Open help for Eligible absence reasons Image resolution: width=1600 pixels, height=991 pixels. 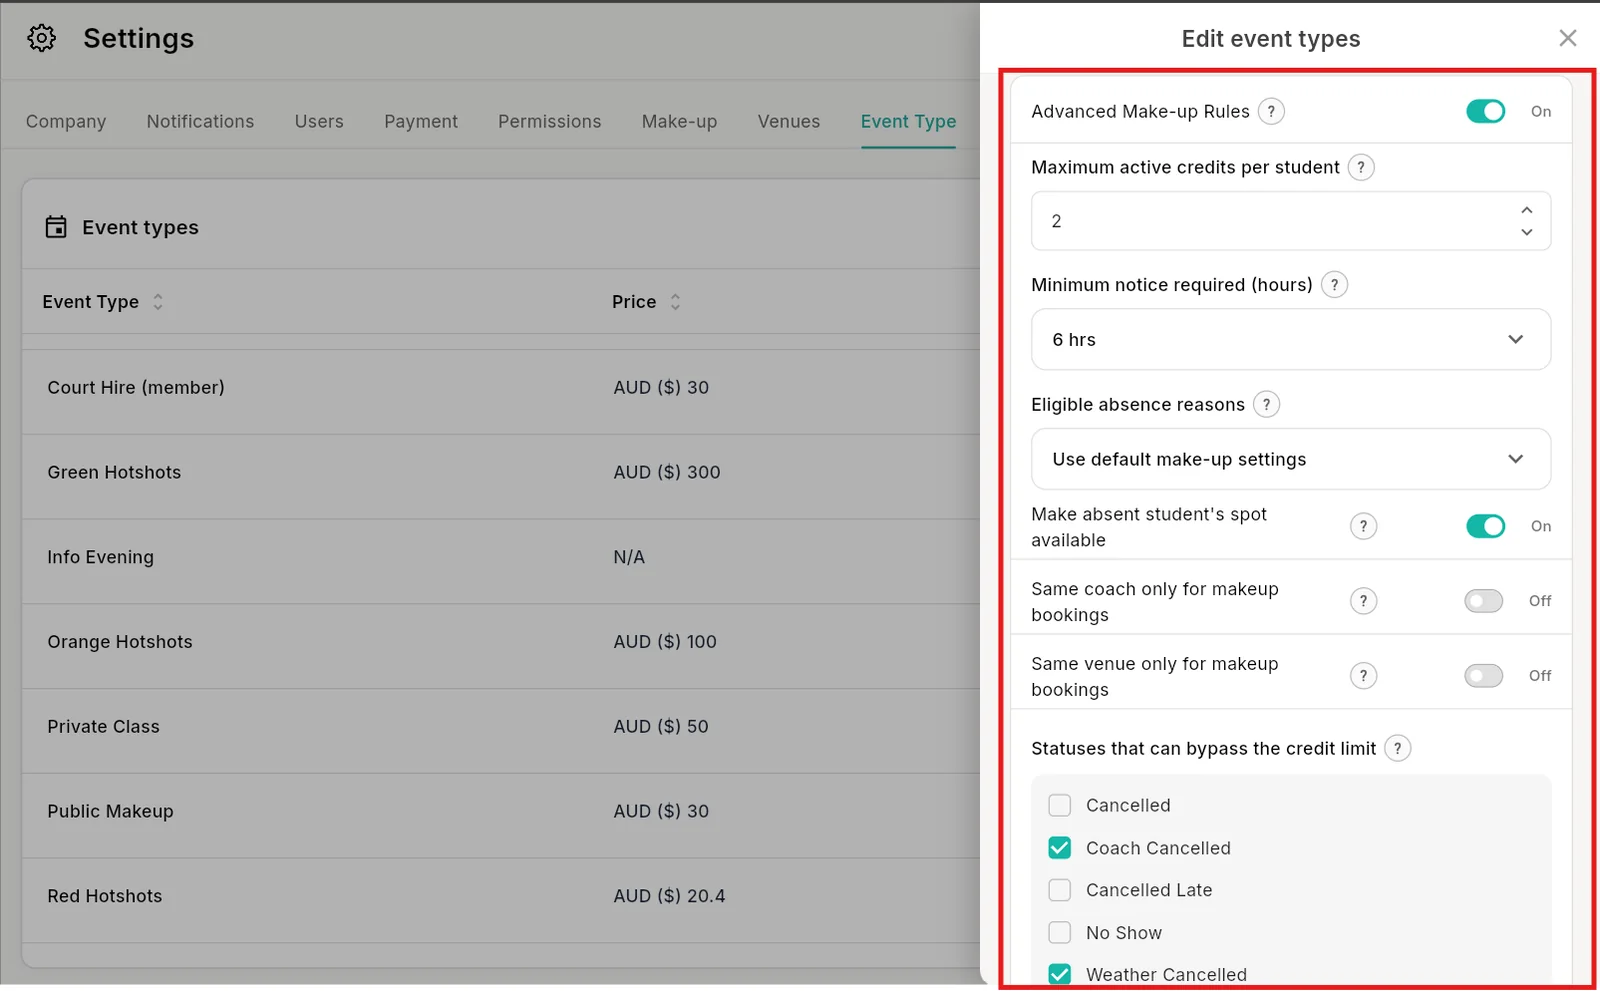click(x=1266, y=404)
